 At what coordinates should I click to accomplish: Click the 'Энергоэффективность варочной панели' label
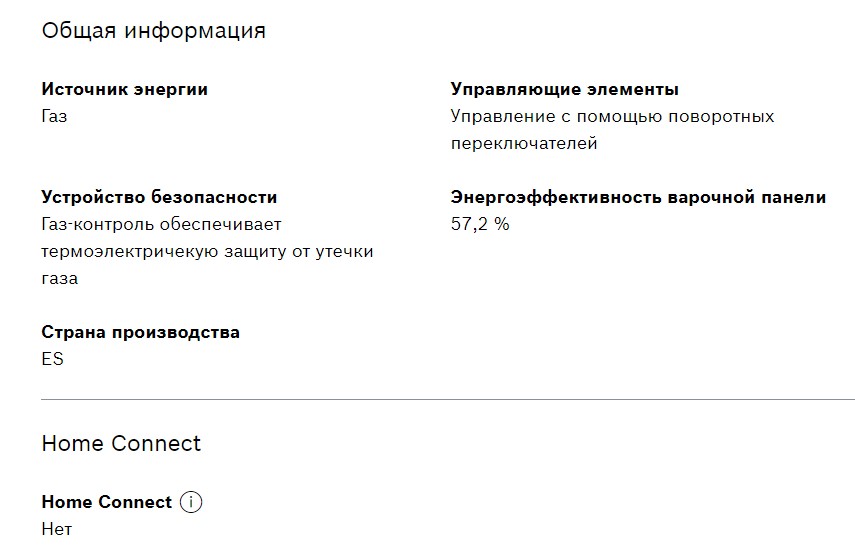pos(638,197)
